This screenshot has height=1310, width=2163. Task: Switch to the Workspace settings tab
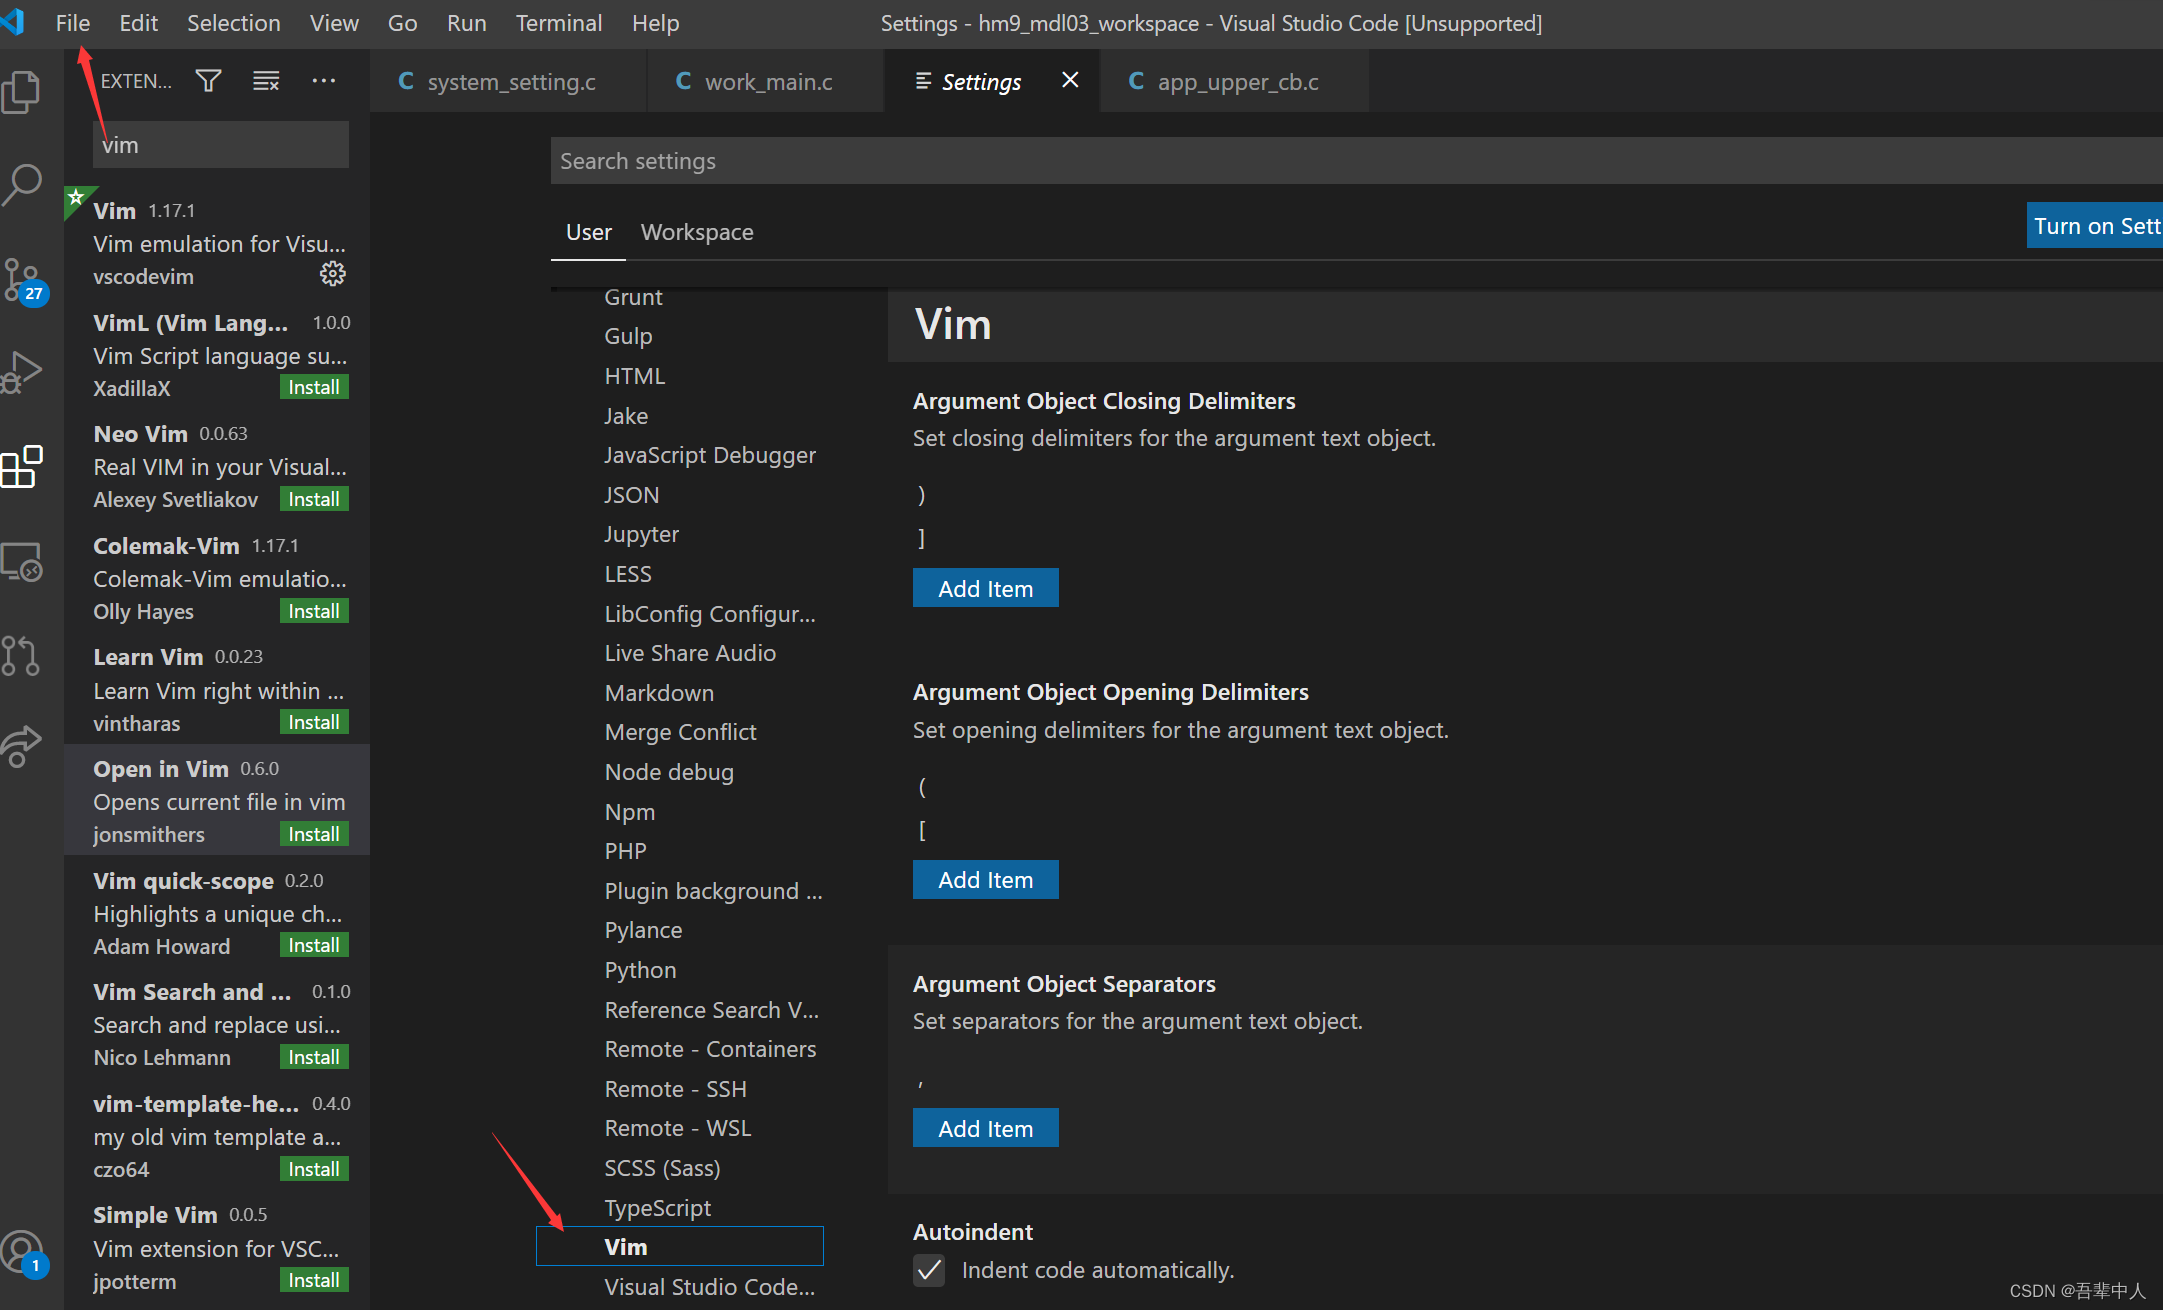[x=697, y=231]
